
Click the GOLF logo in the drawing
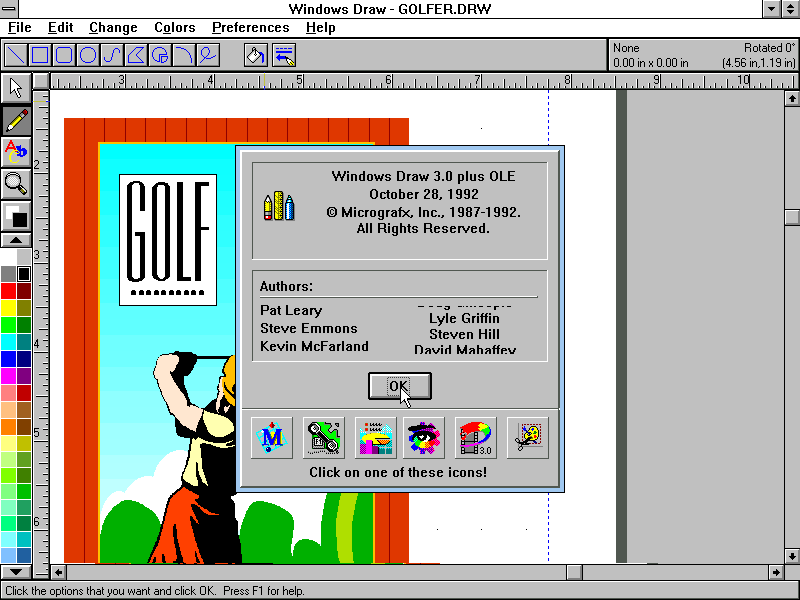[x=168, y=240]
